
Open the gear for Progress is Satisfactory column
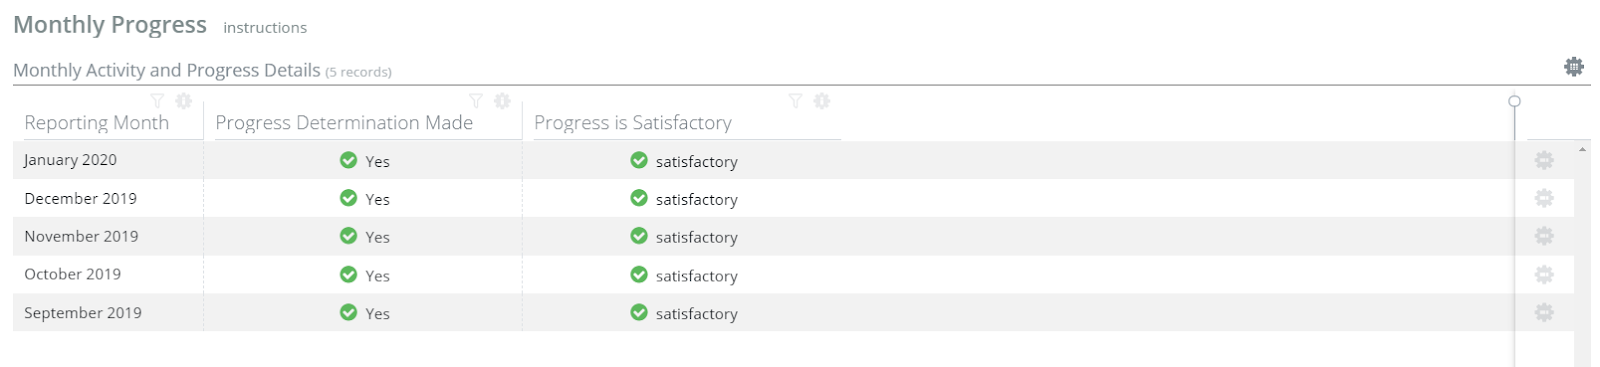click(x=822, y=101)
